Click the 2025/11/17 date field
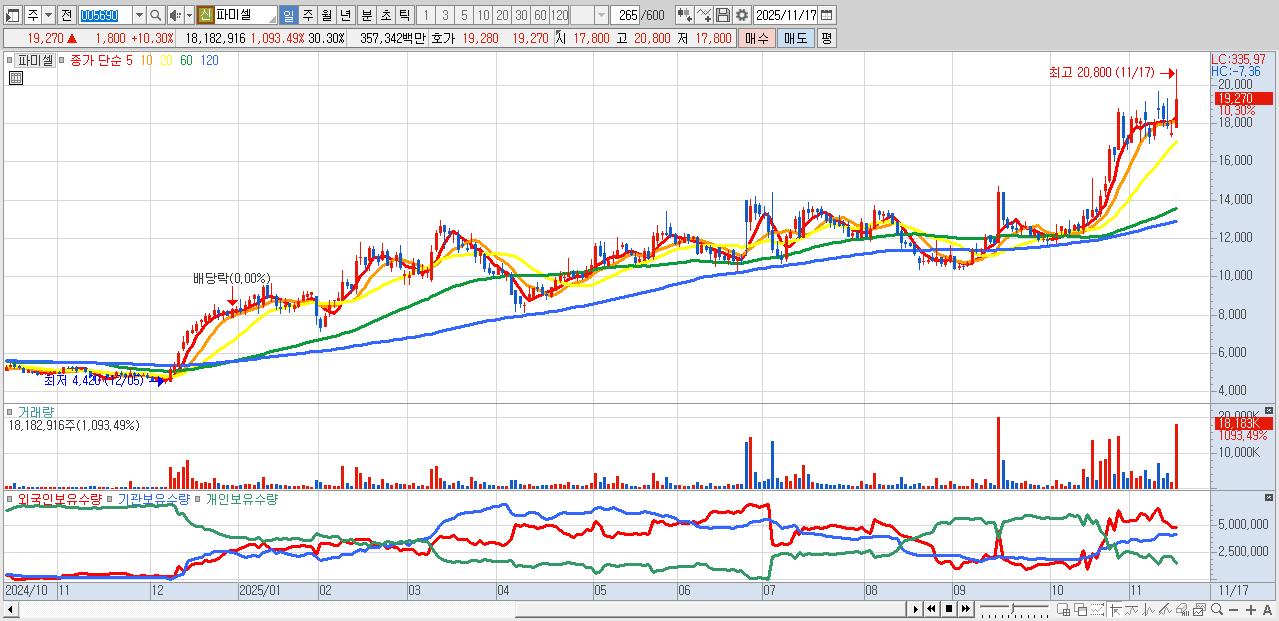This screenshot has height=621, width=1279. click(785, 15)
